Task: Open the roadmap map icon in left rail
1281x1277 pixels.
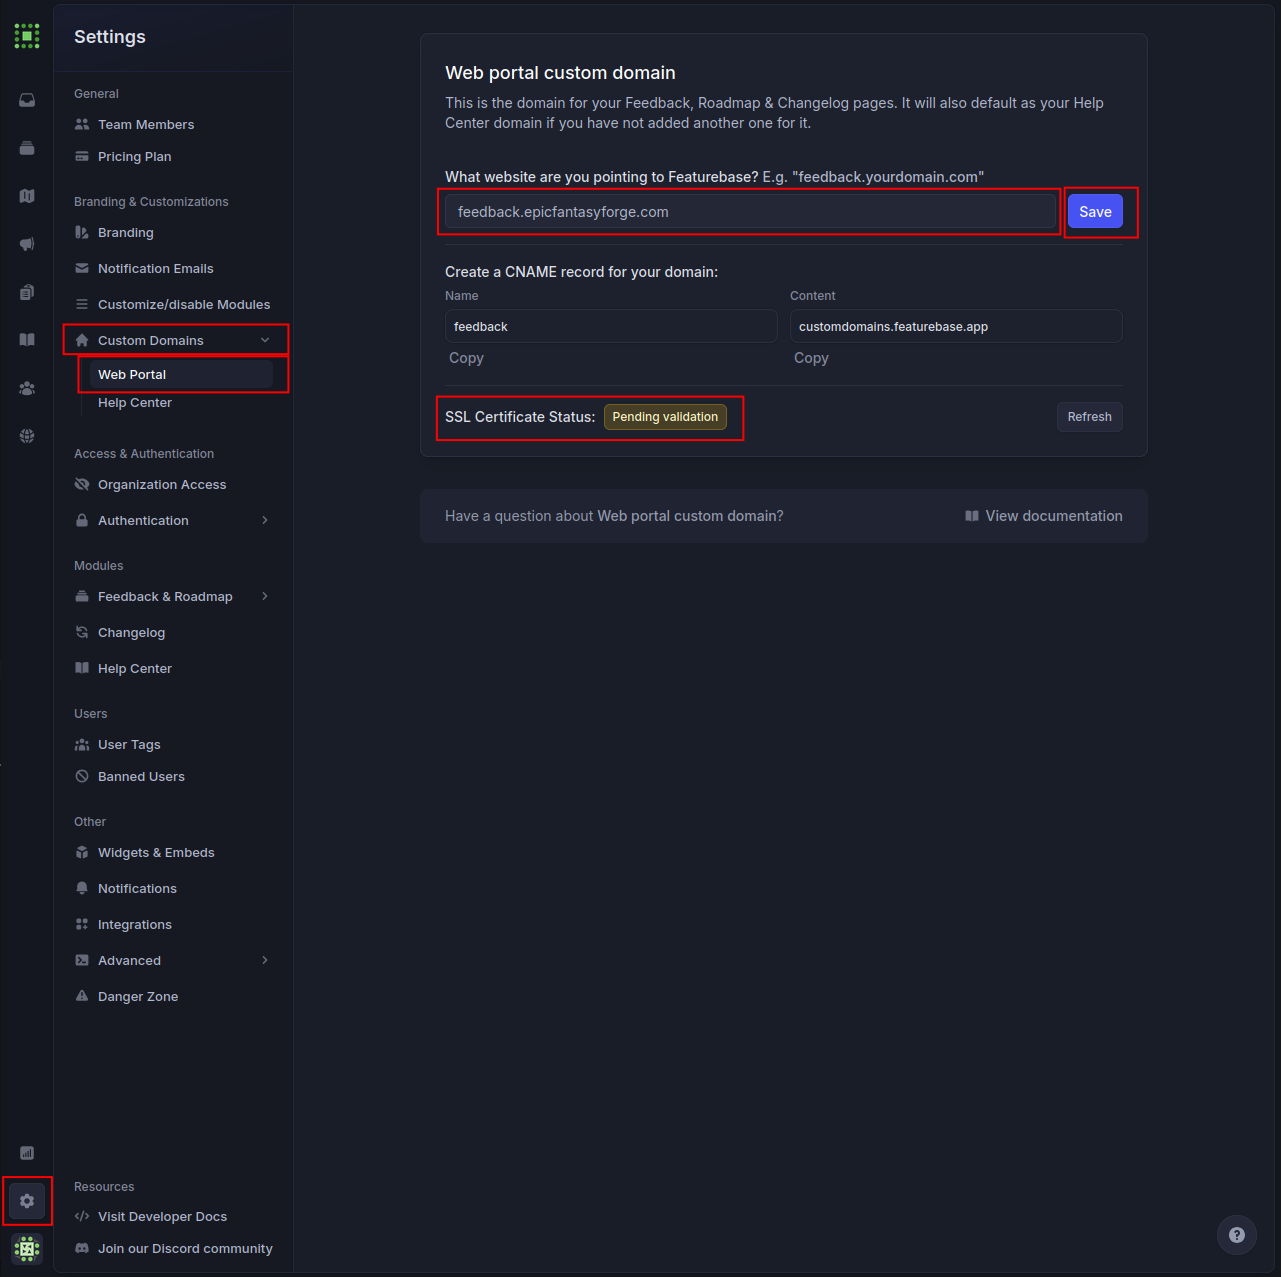Action: (x=27, y=196)
